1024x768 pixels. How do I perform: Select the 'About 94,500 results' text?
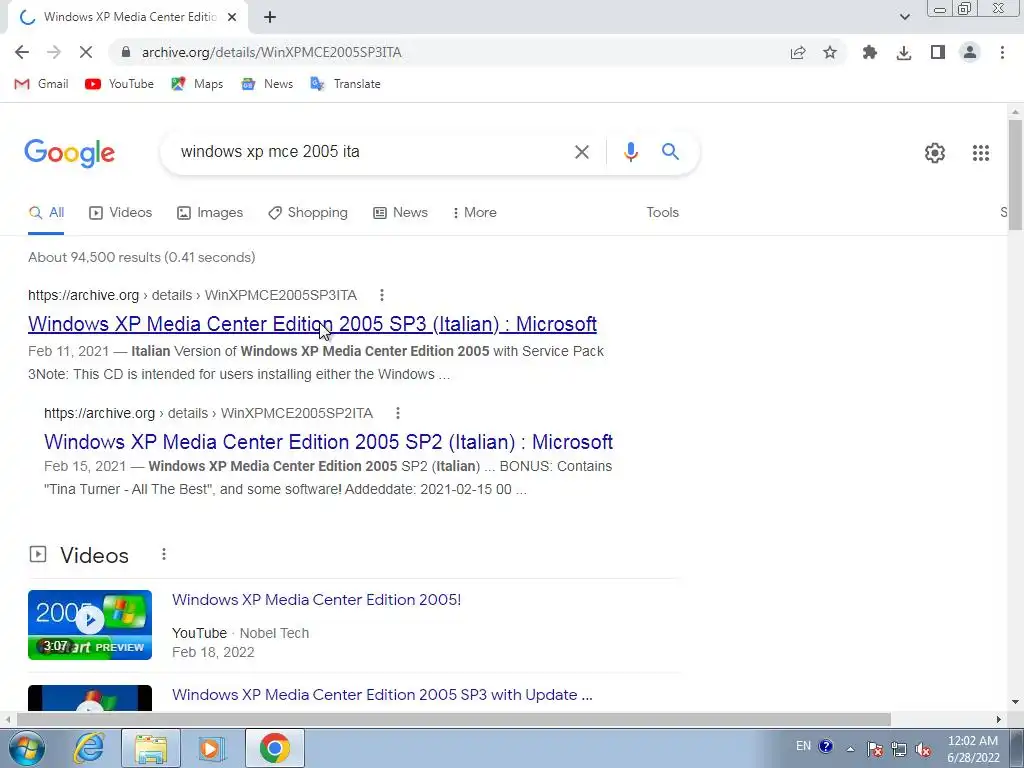pyautogui.click(x=142, y=257)
